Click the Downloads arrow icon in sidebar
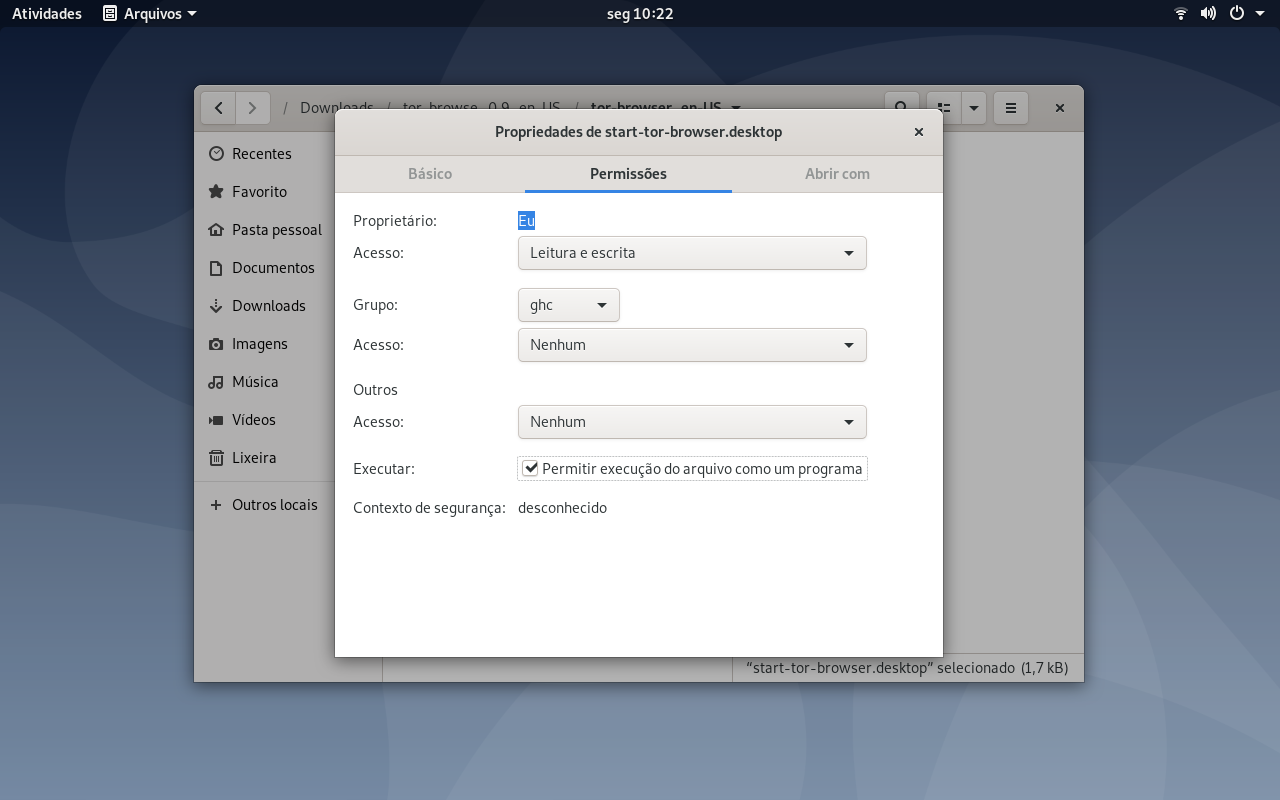The image size is (1280, 800). 216,306
